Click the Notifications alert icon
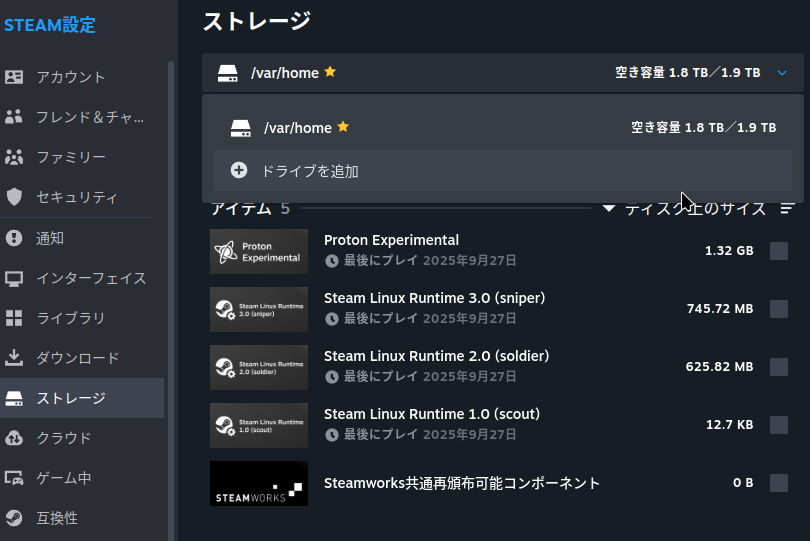810x541 pixels. click(14, 238)
